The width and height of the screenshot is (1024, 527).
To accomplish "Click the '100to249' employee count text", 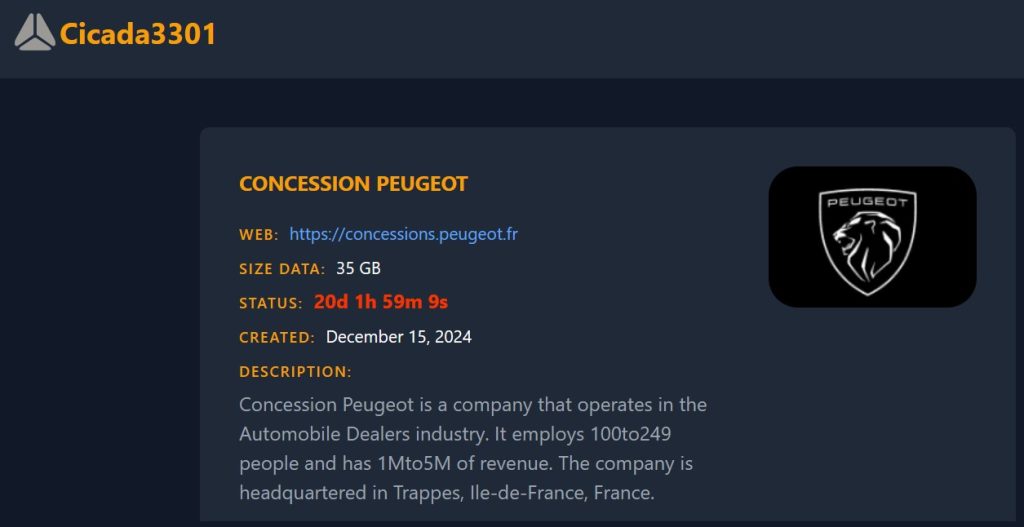I will 630,434.
